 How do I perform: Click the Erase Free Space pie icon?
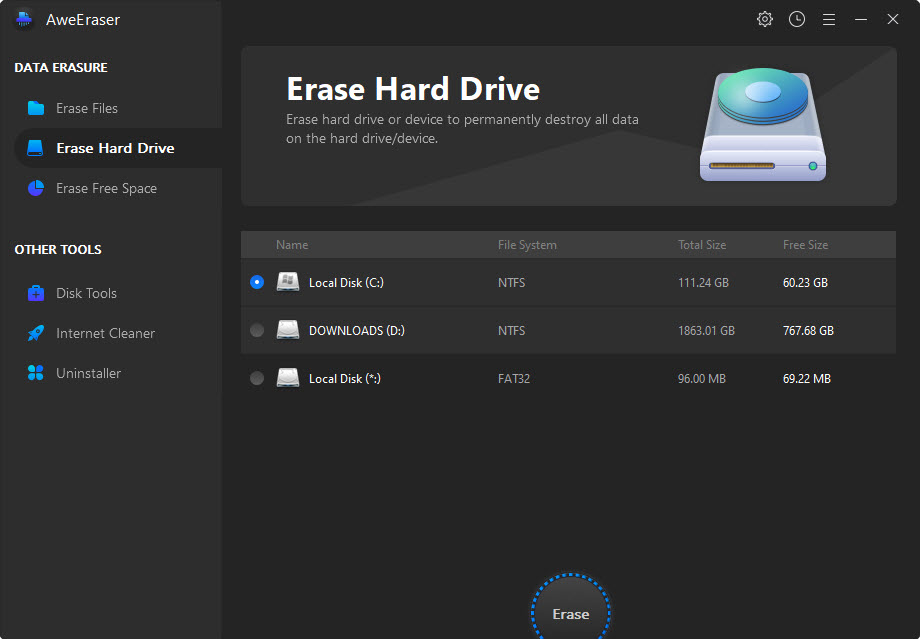[x=36, y=188]
